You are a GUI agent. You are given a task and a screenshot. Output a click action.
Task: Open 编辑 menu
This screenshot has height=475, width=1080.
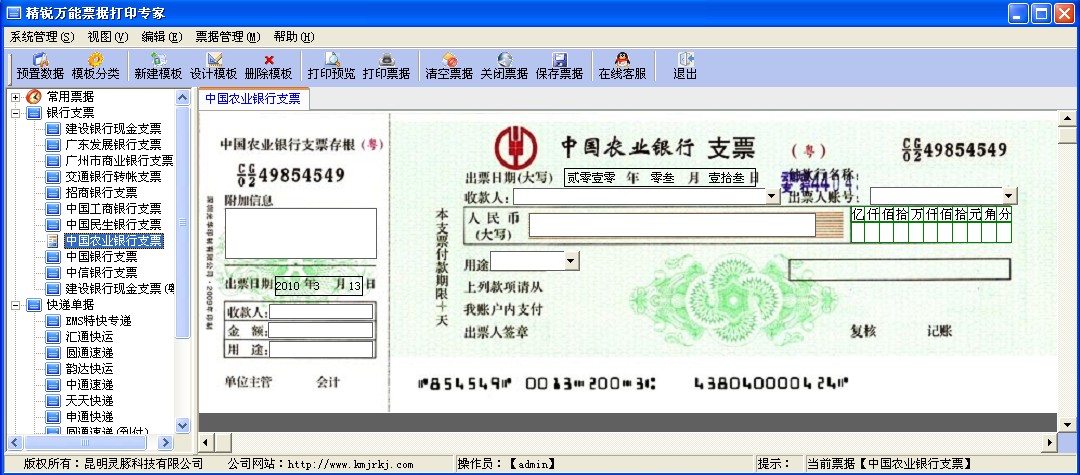pyautogui.click(x=162, y=36)
